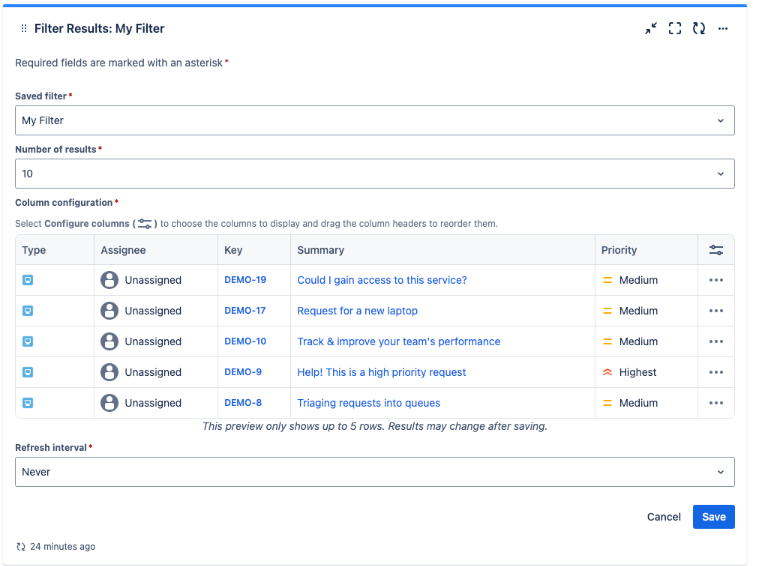Open row actions menu for DEMO-9

pos(716,372)
